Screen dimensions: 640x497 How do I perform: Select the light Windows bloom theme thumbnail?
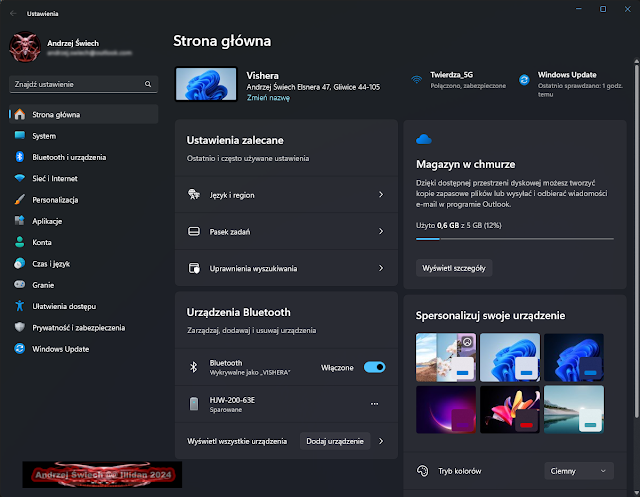[510, 357]
